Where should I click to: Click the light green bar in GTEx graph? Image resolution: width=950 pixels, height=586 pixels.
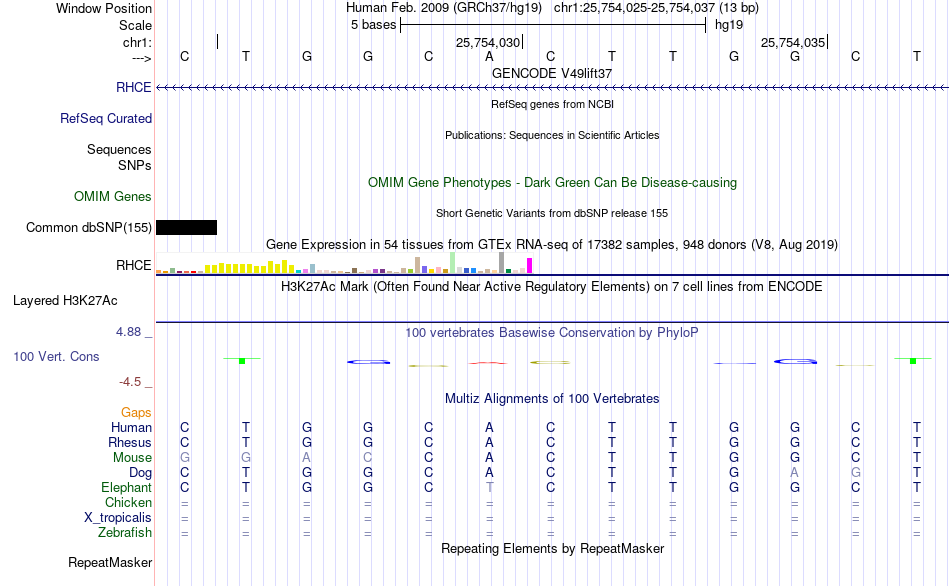click(453, 262)
